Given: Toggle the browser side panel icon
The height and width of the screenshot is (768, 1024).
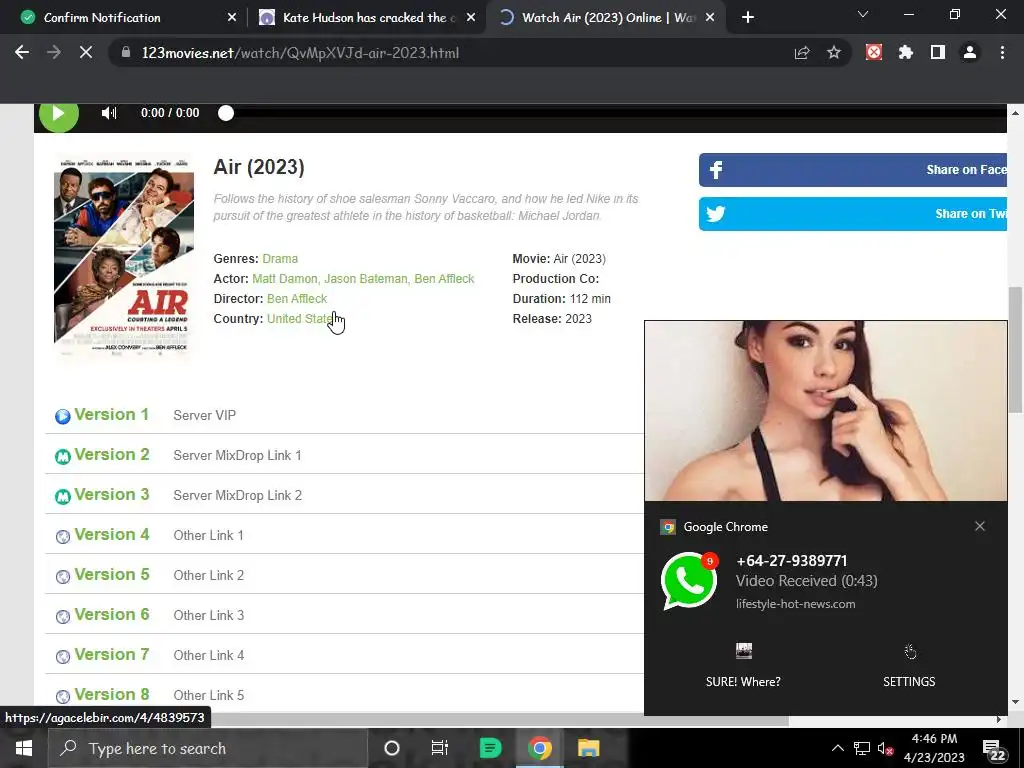Looking at the screenshot, I should click(938, 52).
